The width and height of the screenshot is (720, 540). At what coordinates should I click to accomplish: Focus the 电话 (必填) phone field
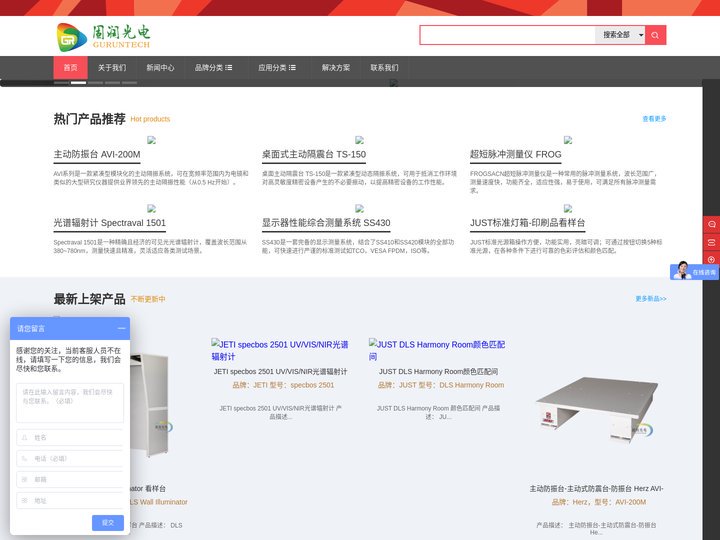(70, 459)
